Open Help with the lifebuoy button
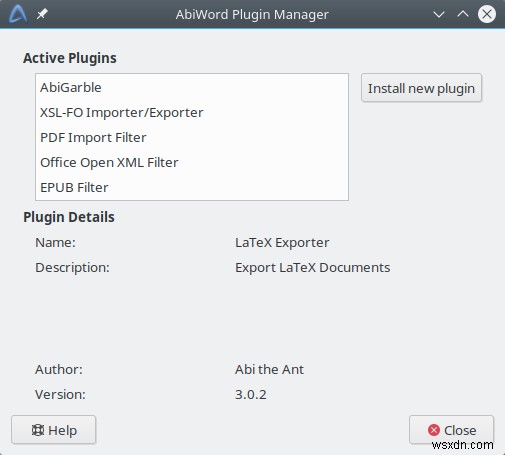The image size is (505, 455). 54,430
